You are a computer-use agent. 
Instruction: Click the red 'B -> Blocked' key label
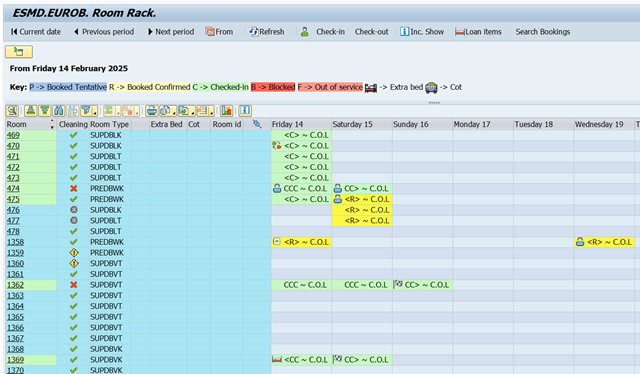pyautogui.click(x=273, y=87)
